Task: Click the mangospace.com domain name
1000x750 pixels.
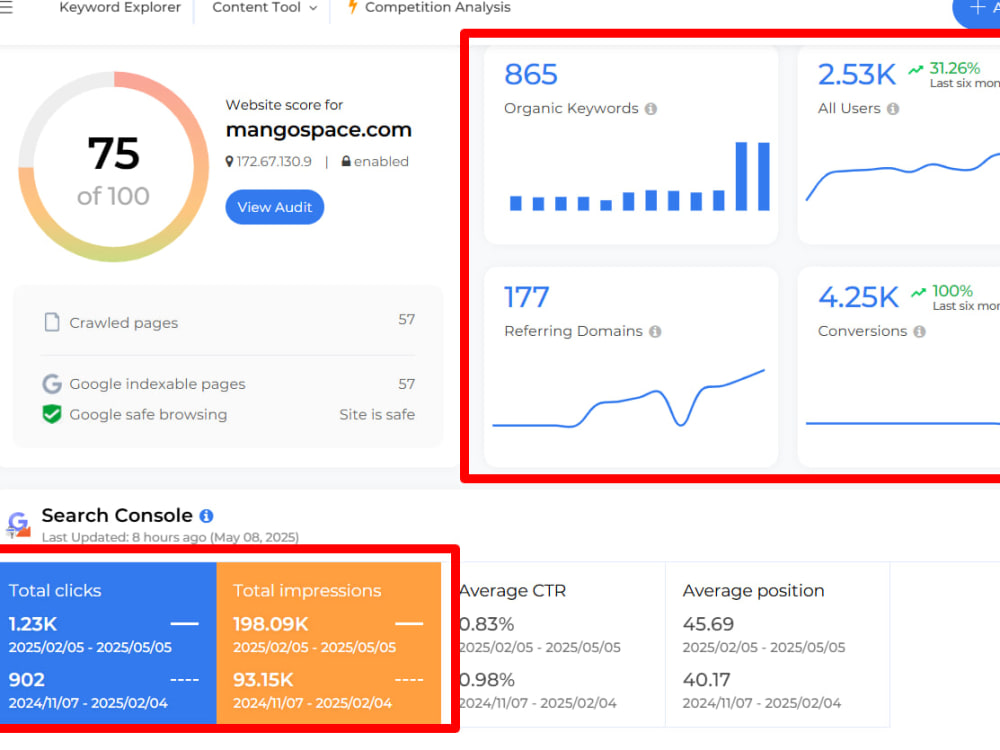Action: click(319, 129)
